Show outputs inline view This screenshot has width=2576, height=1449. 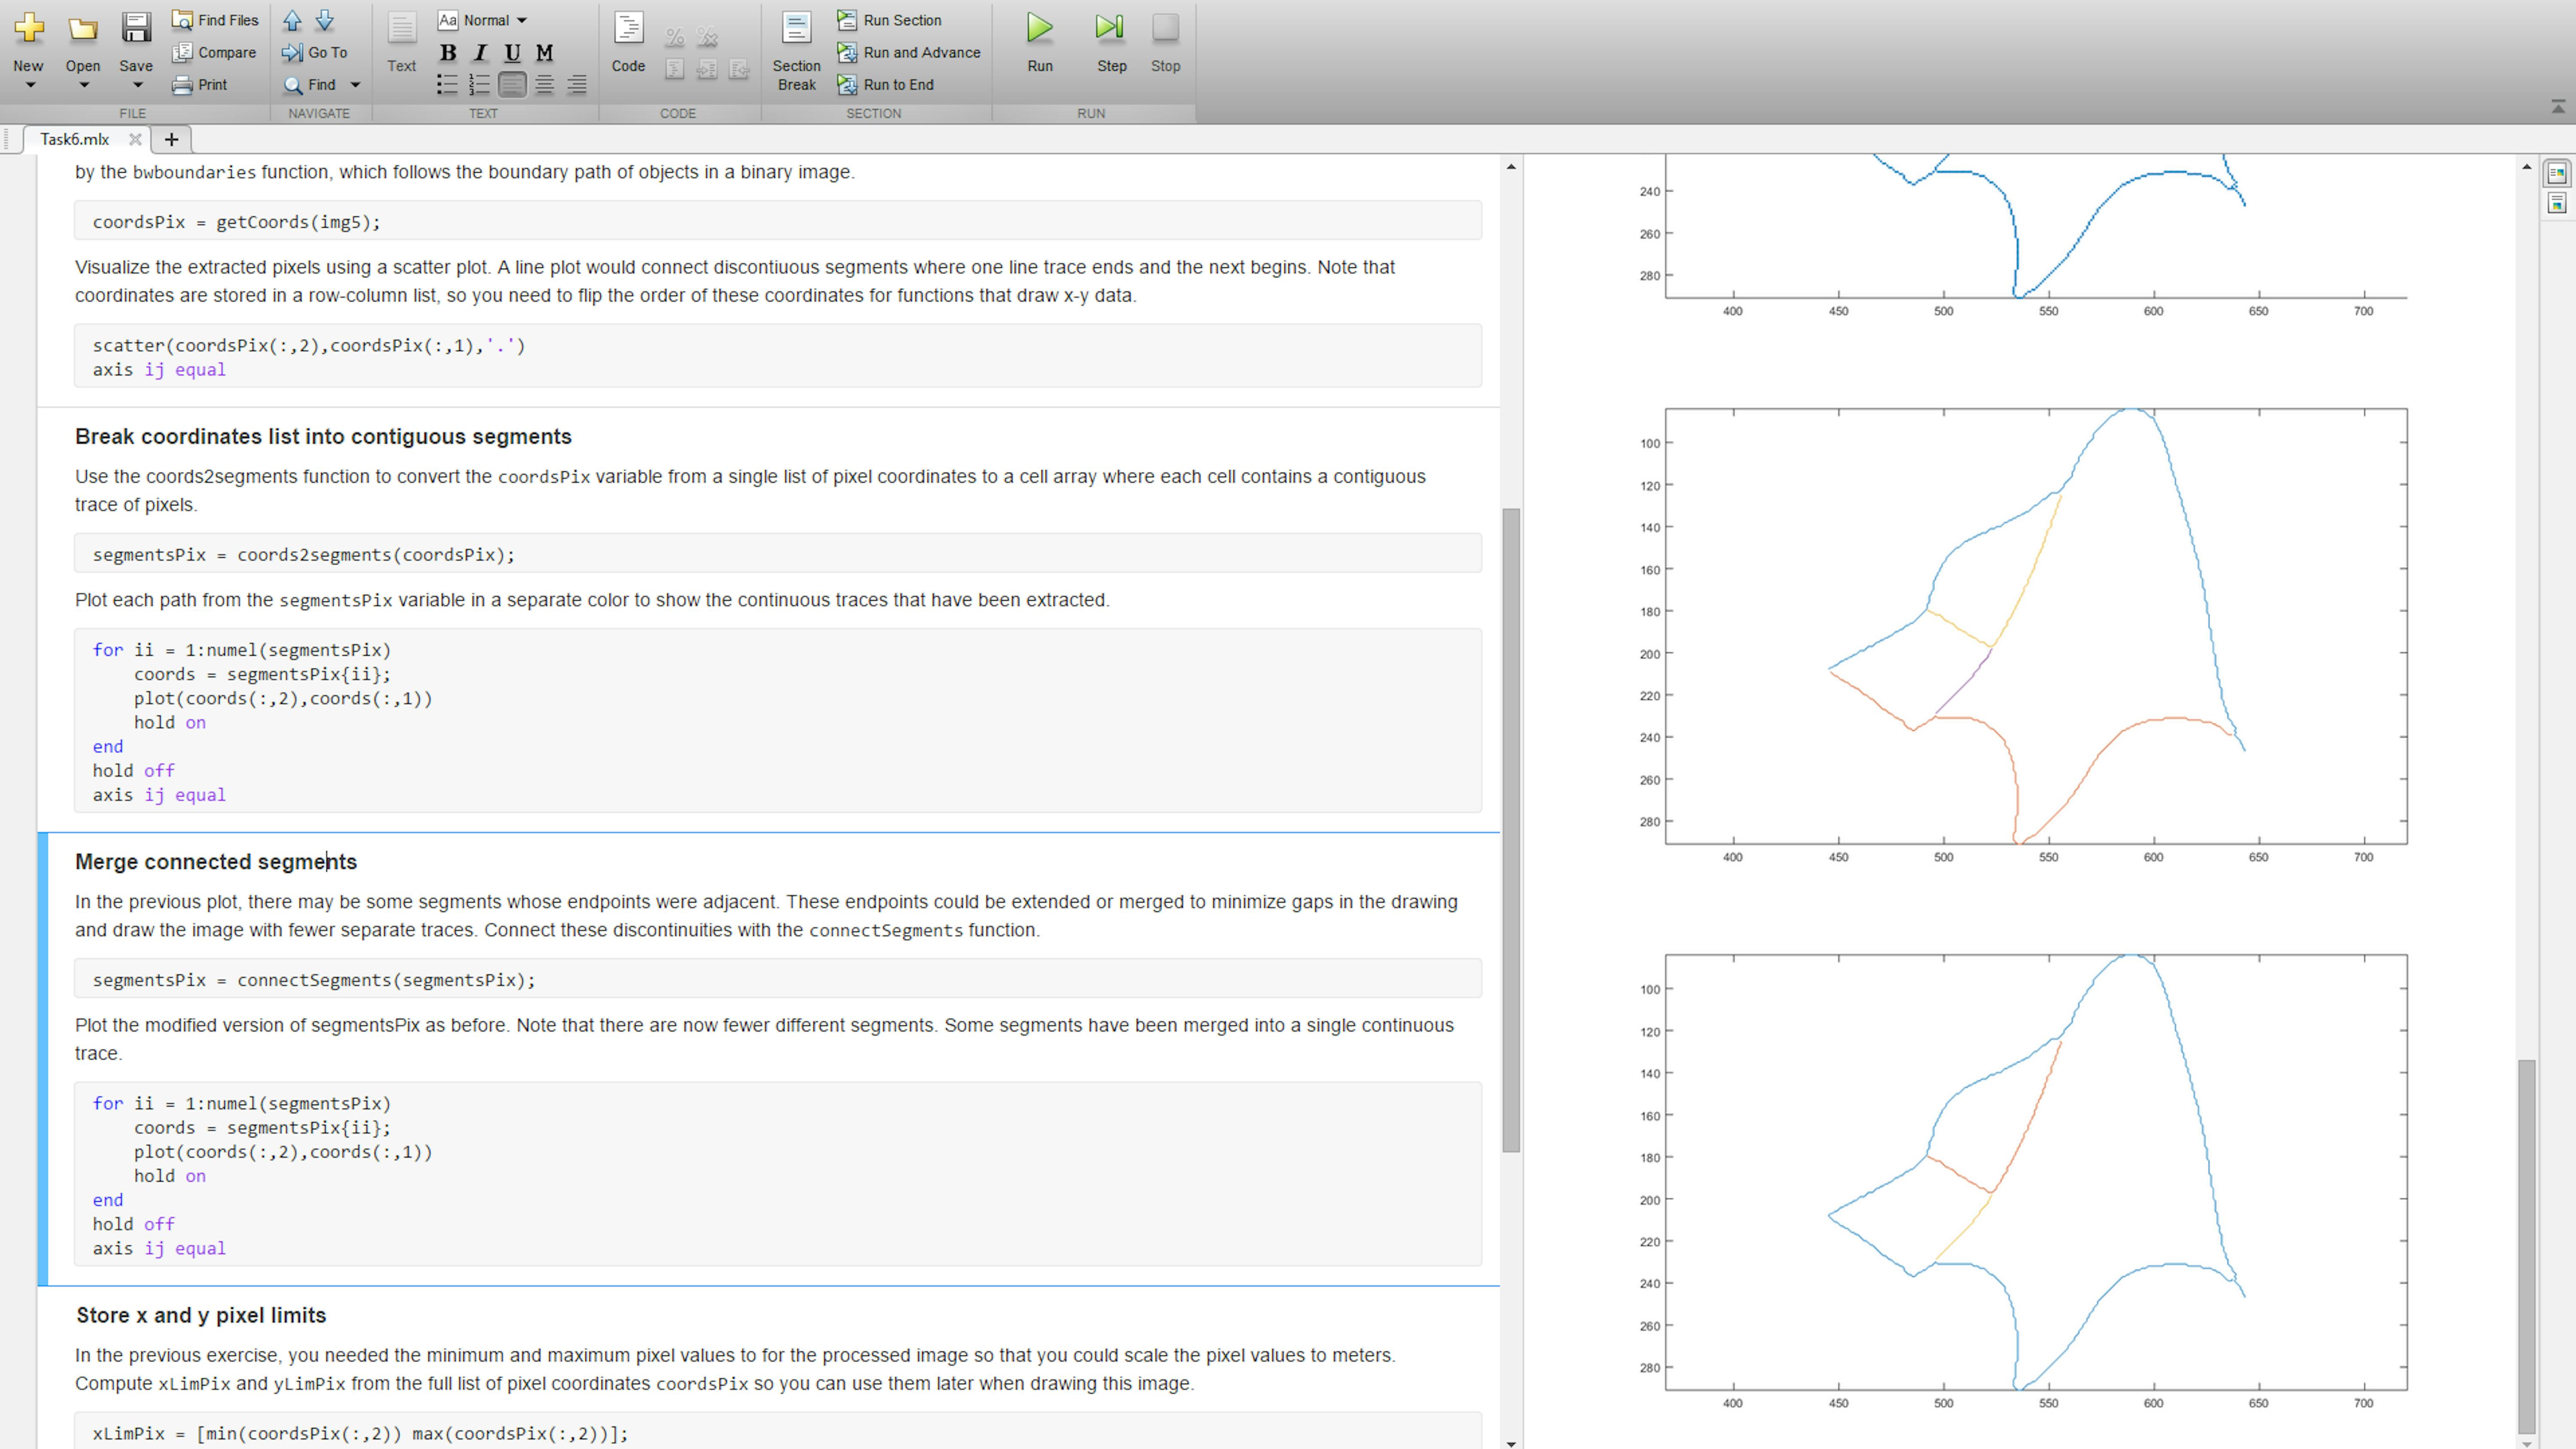coord(2557,204)
